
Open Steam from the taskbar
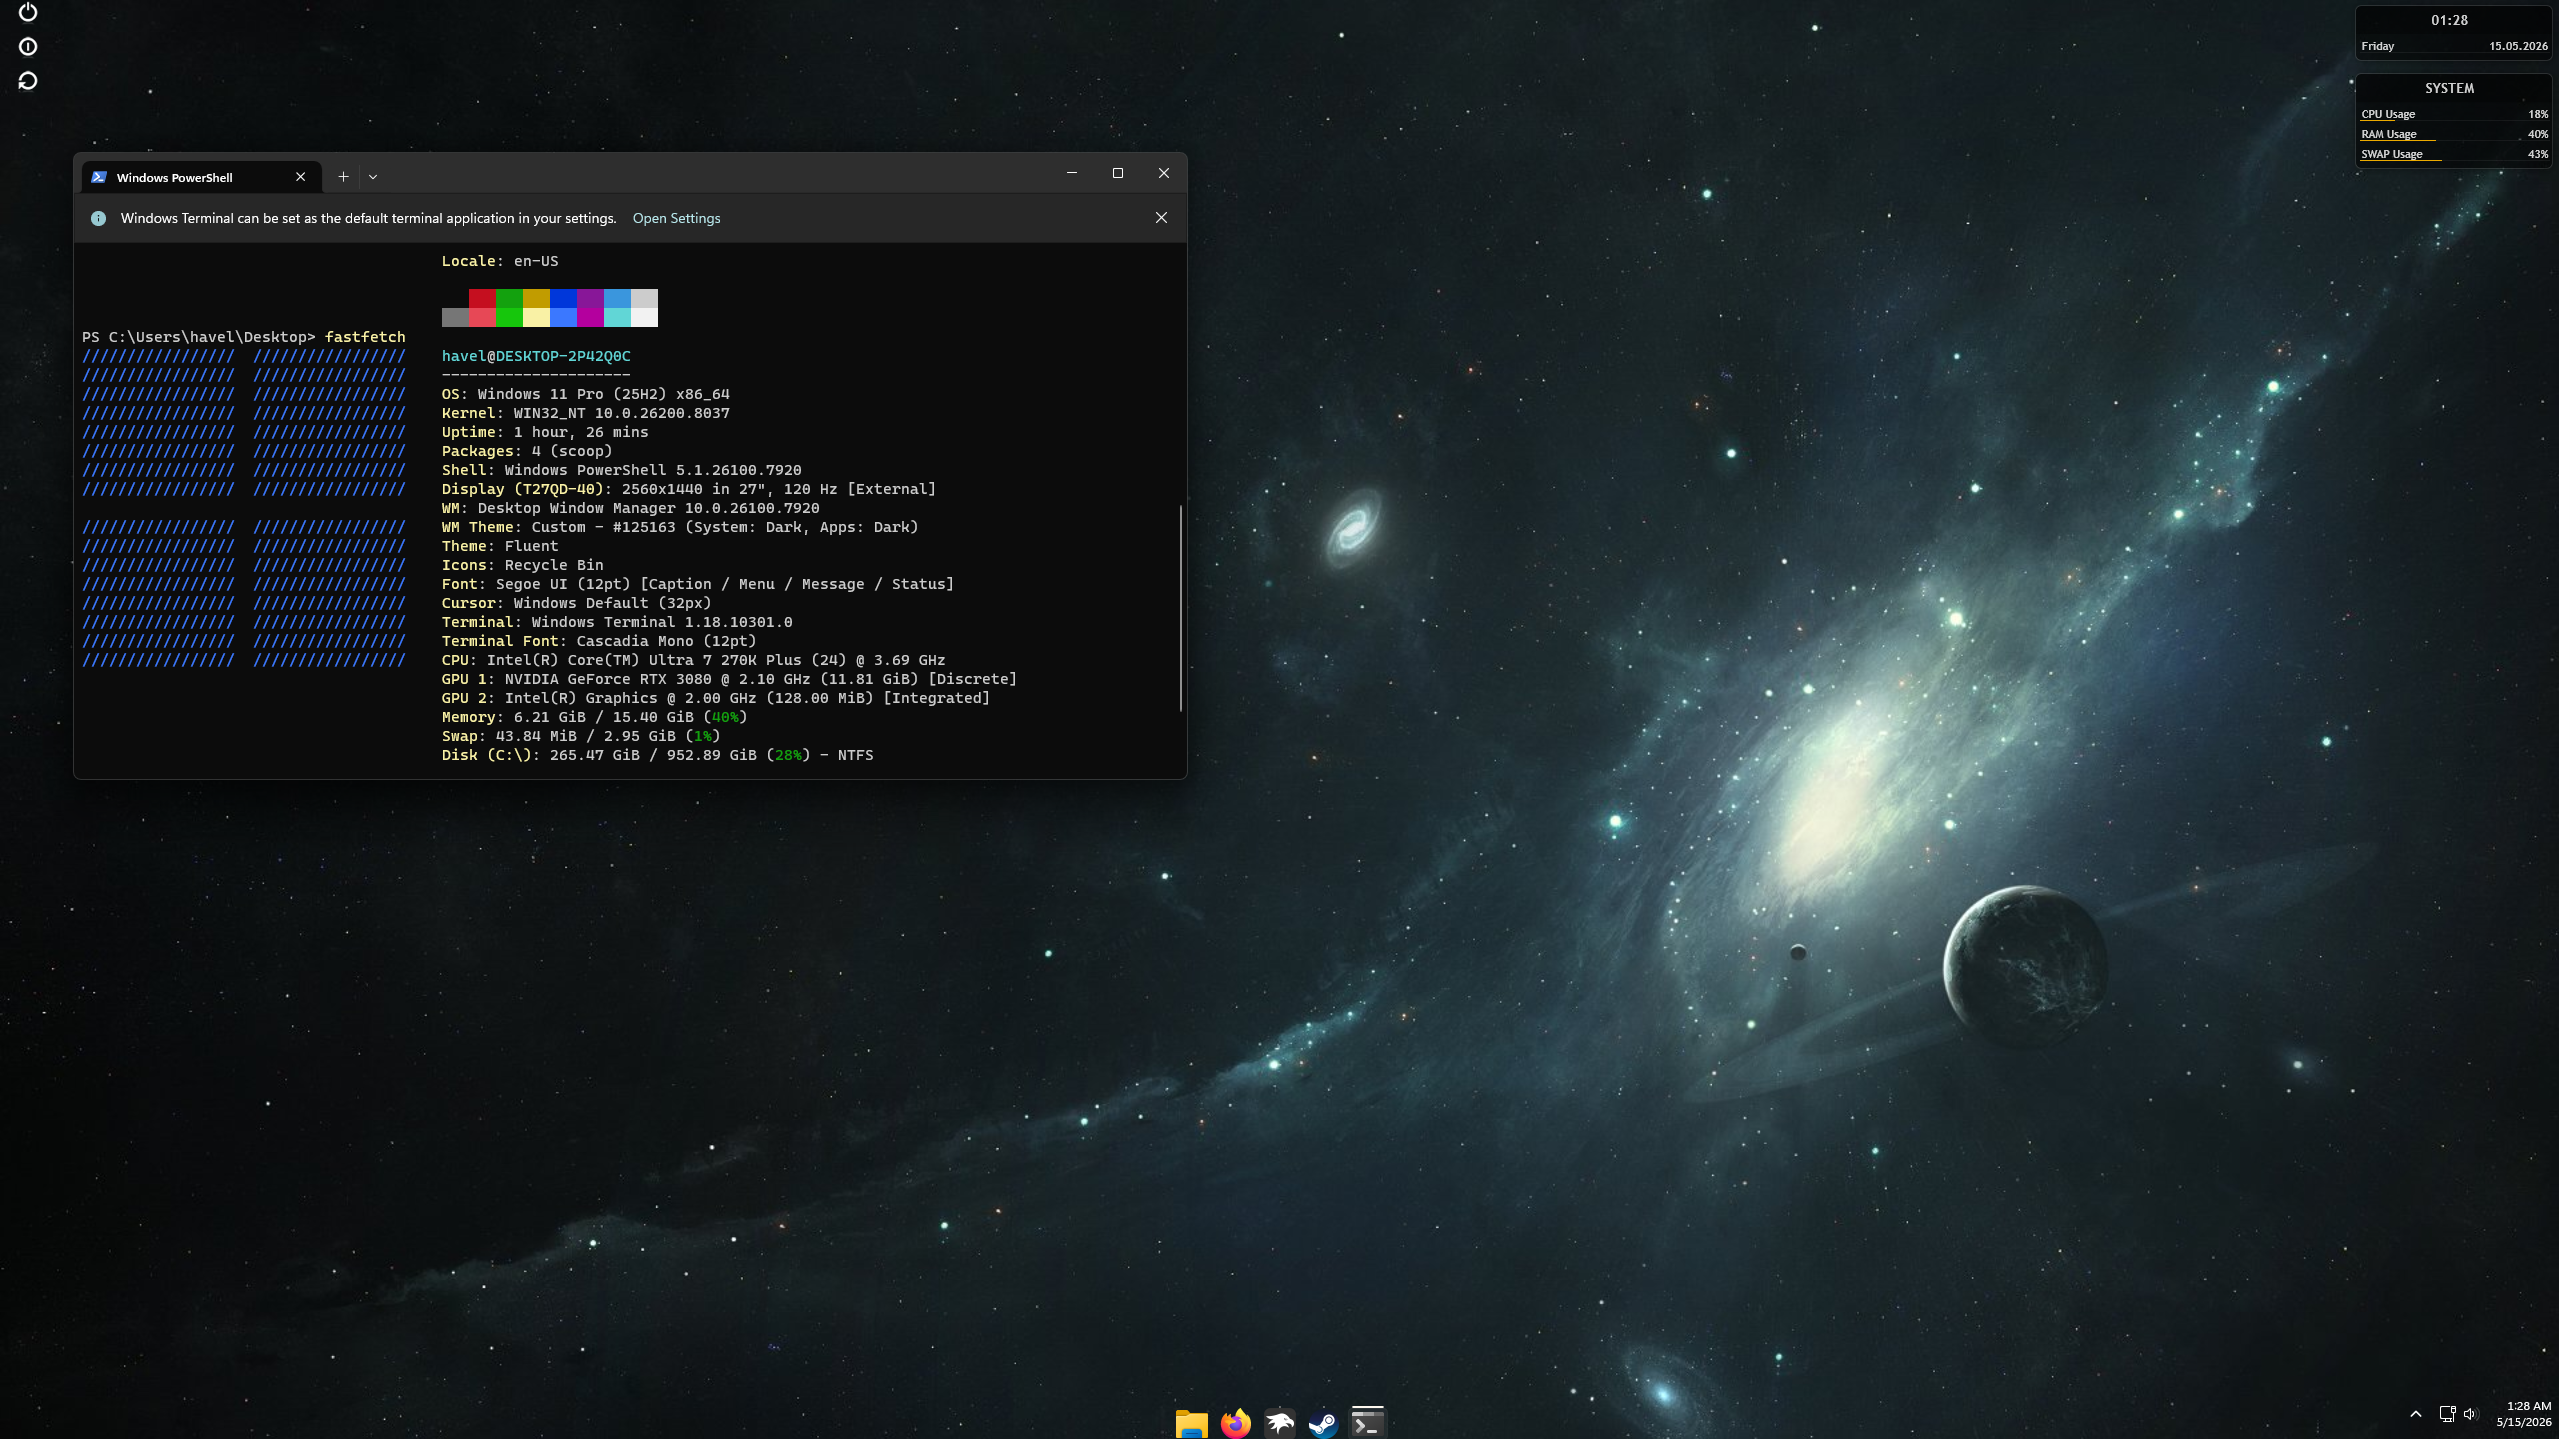pyautogui.click(x=1323, y=1422)
